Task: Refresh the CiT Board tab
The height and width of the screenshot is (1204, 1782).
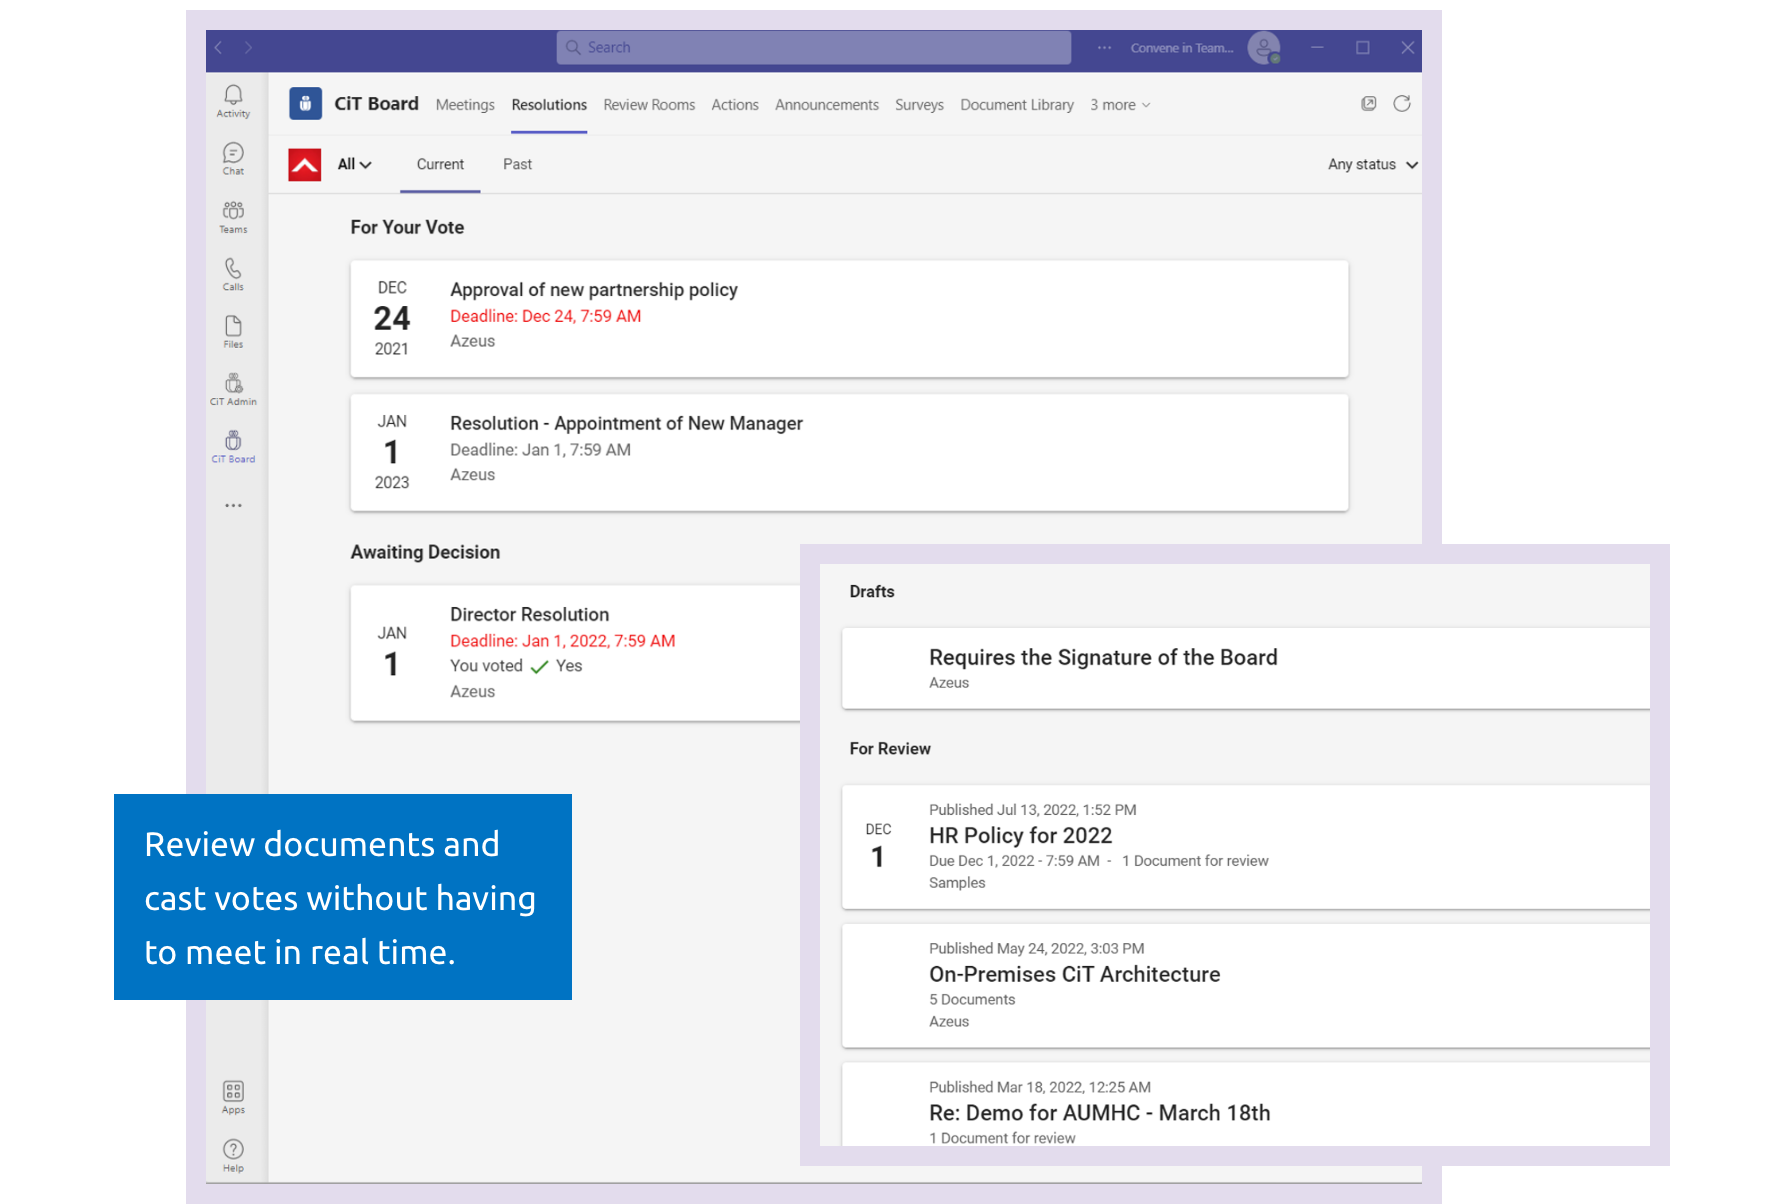Action: 1401,103
